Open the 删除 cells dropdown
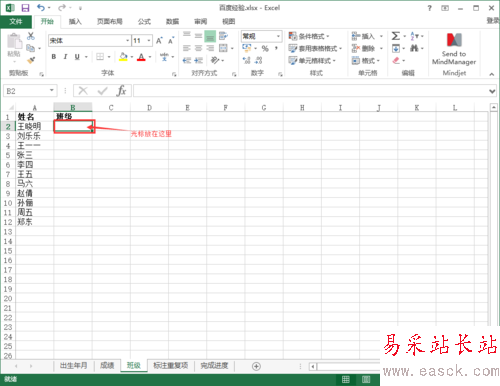500x386 pixels. pyautogui.click(x=367, y=49)
